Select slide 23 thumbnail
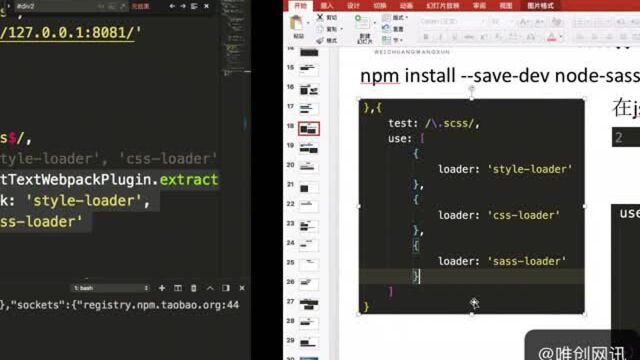640x360 pixels. [x=309, y=226]
